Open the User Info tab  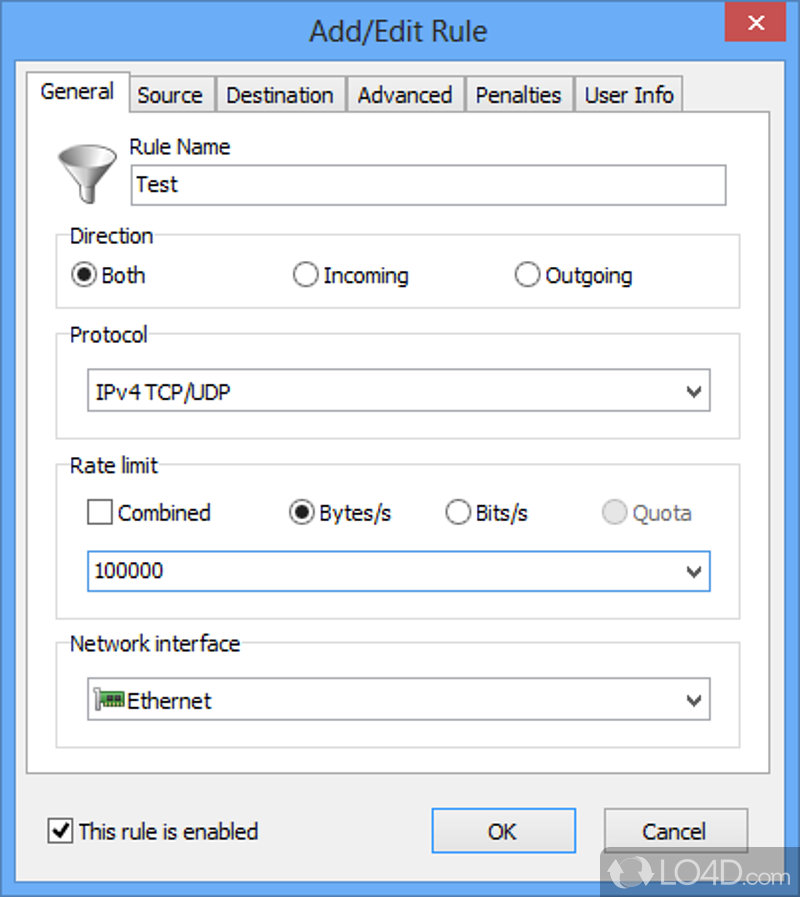629,95
